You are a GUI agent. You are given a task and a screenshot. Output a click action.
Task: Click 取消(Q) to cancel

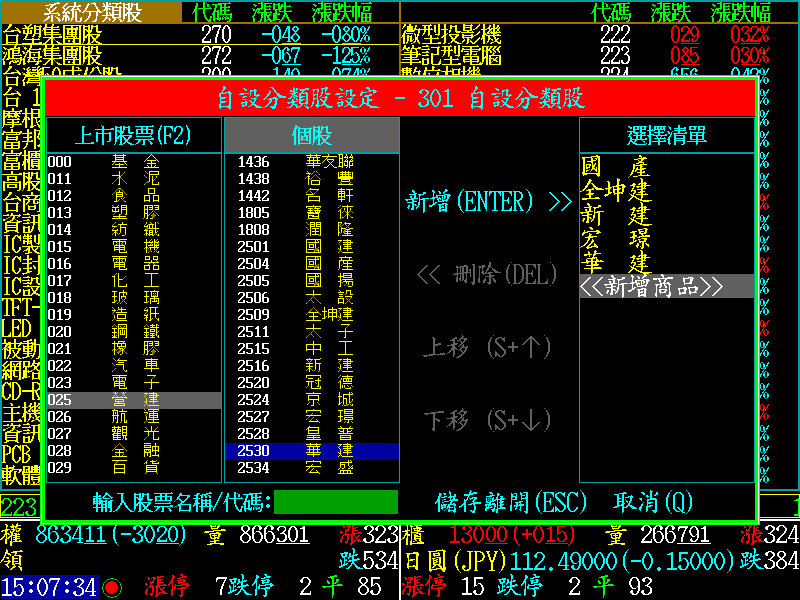[653, 502]
